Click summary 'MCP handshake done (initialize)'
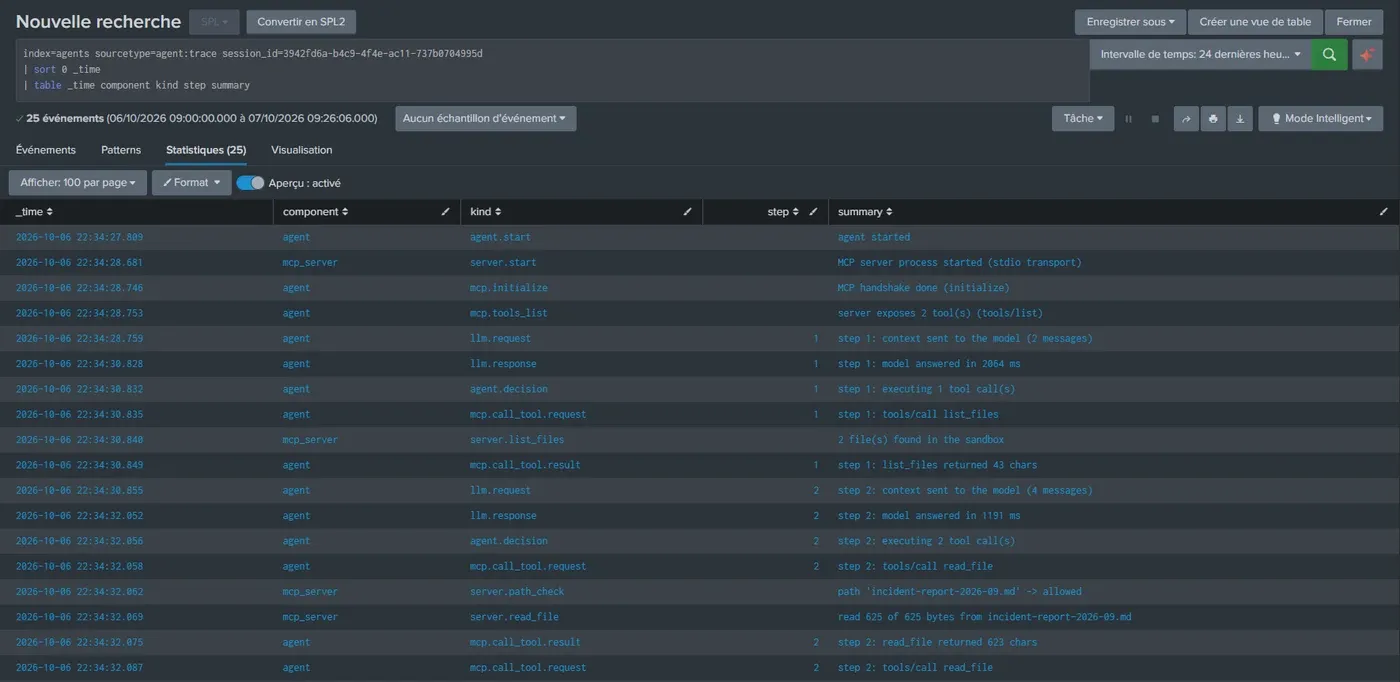 click(x=924, y=288)
